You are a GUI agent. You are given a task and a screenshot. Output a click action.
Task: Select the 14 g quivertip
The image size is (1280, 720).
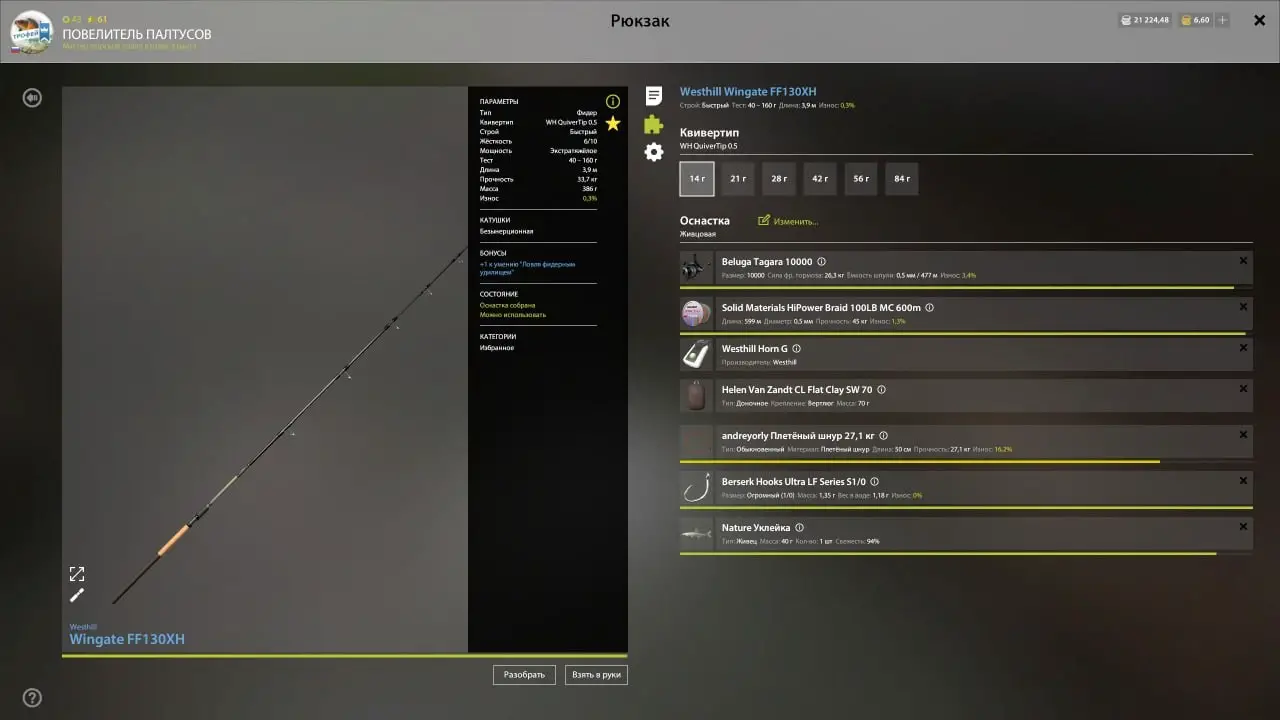click(697, 179)
